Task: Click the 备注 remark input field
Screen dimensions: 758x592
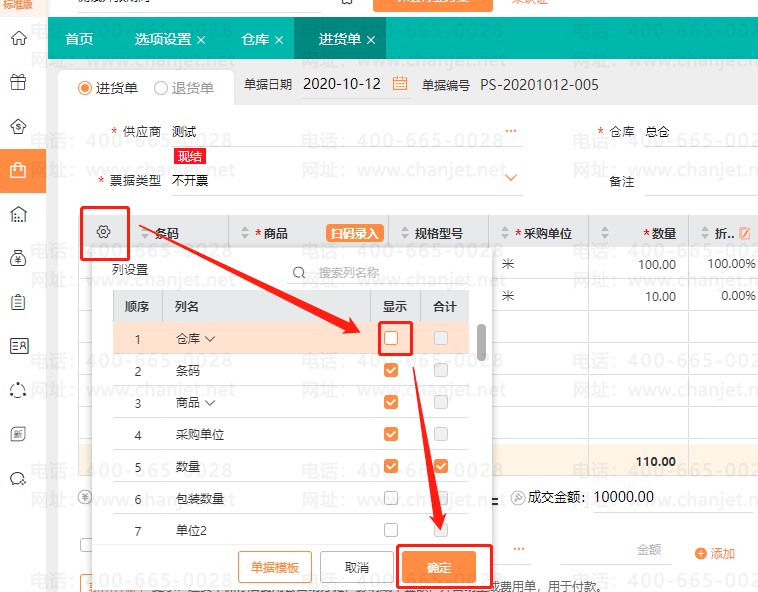Action: [x=701, y=182]
